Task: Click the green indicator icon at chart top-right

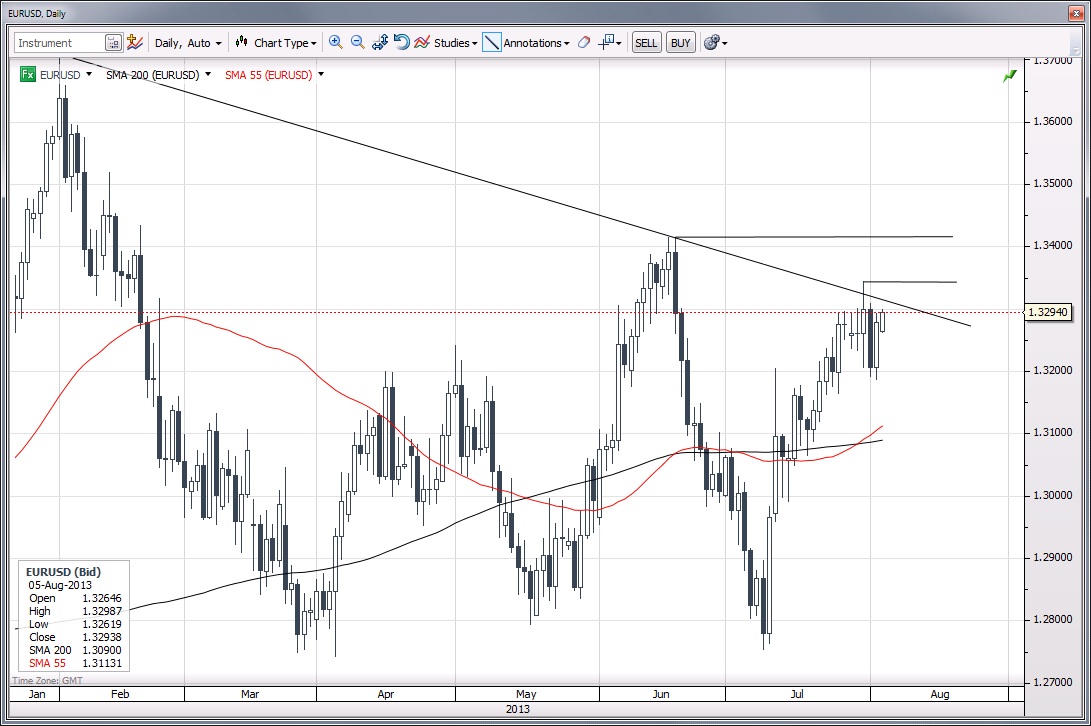Action: (x=1010, y=76)
